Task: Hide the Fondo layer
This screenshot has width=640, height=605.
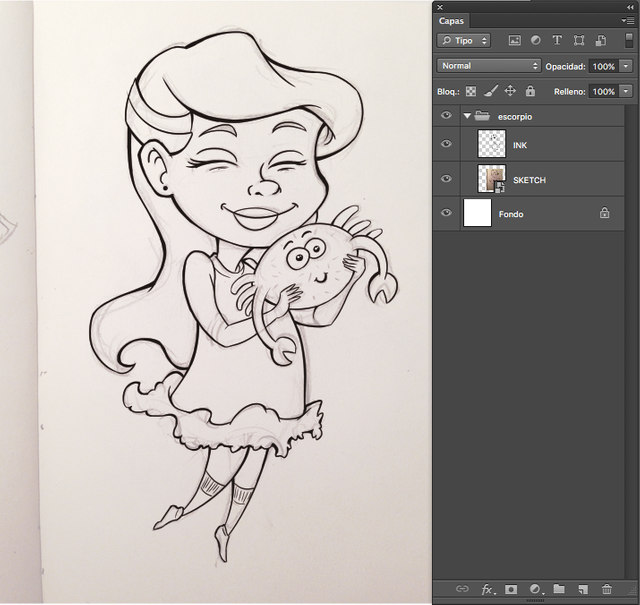Action: click(446, 213)
